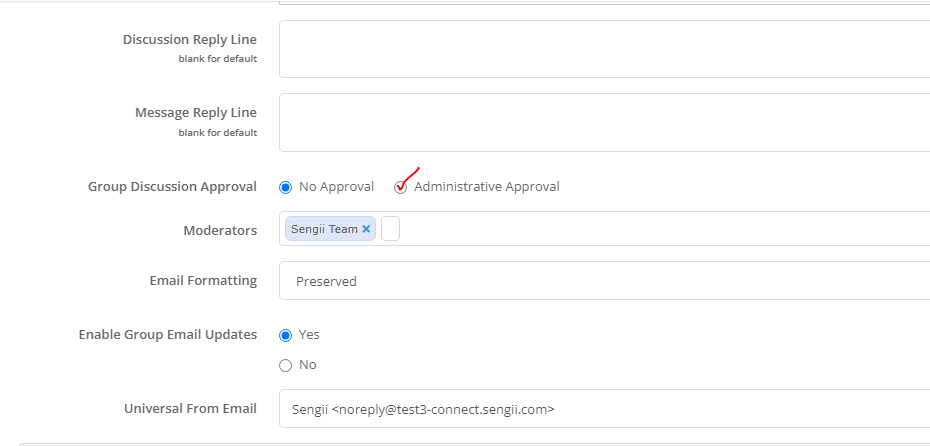Edit the Universal From Email field
This screenshot has width=930, height=446.
(x=604, y=409)
